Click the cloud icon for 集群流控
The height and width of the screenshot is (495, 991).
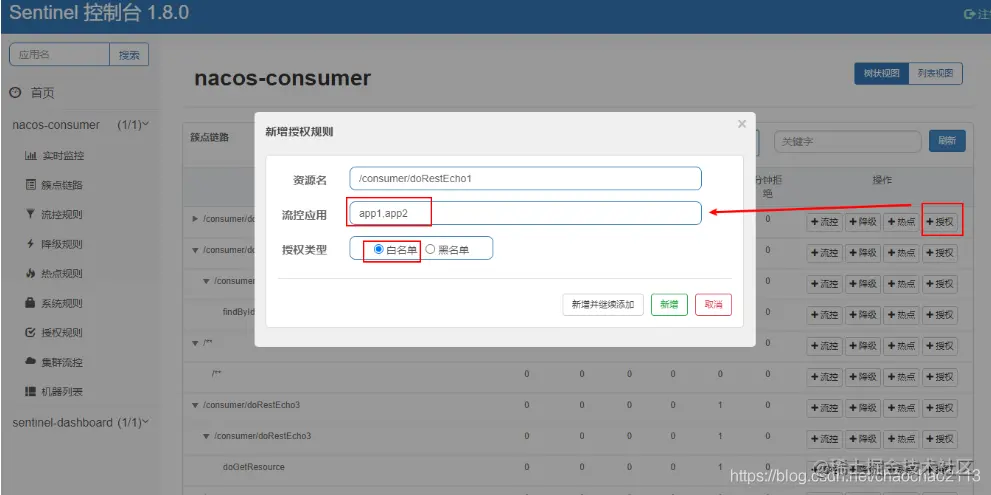[x=30, y=362]
